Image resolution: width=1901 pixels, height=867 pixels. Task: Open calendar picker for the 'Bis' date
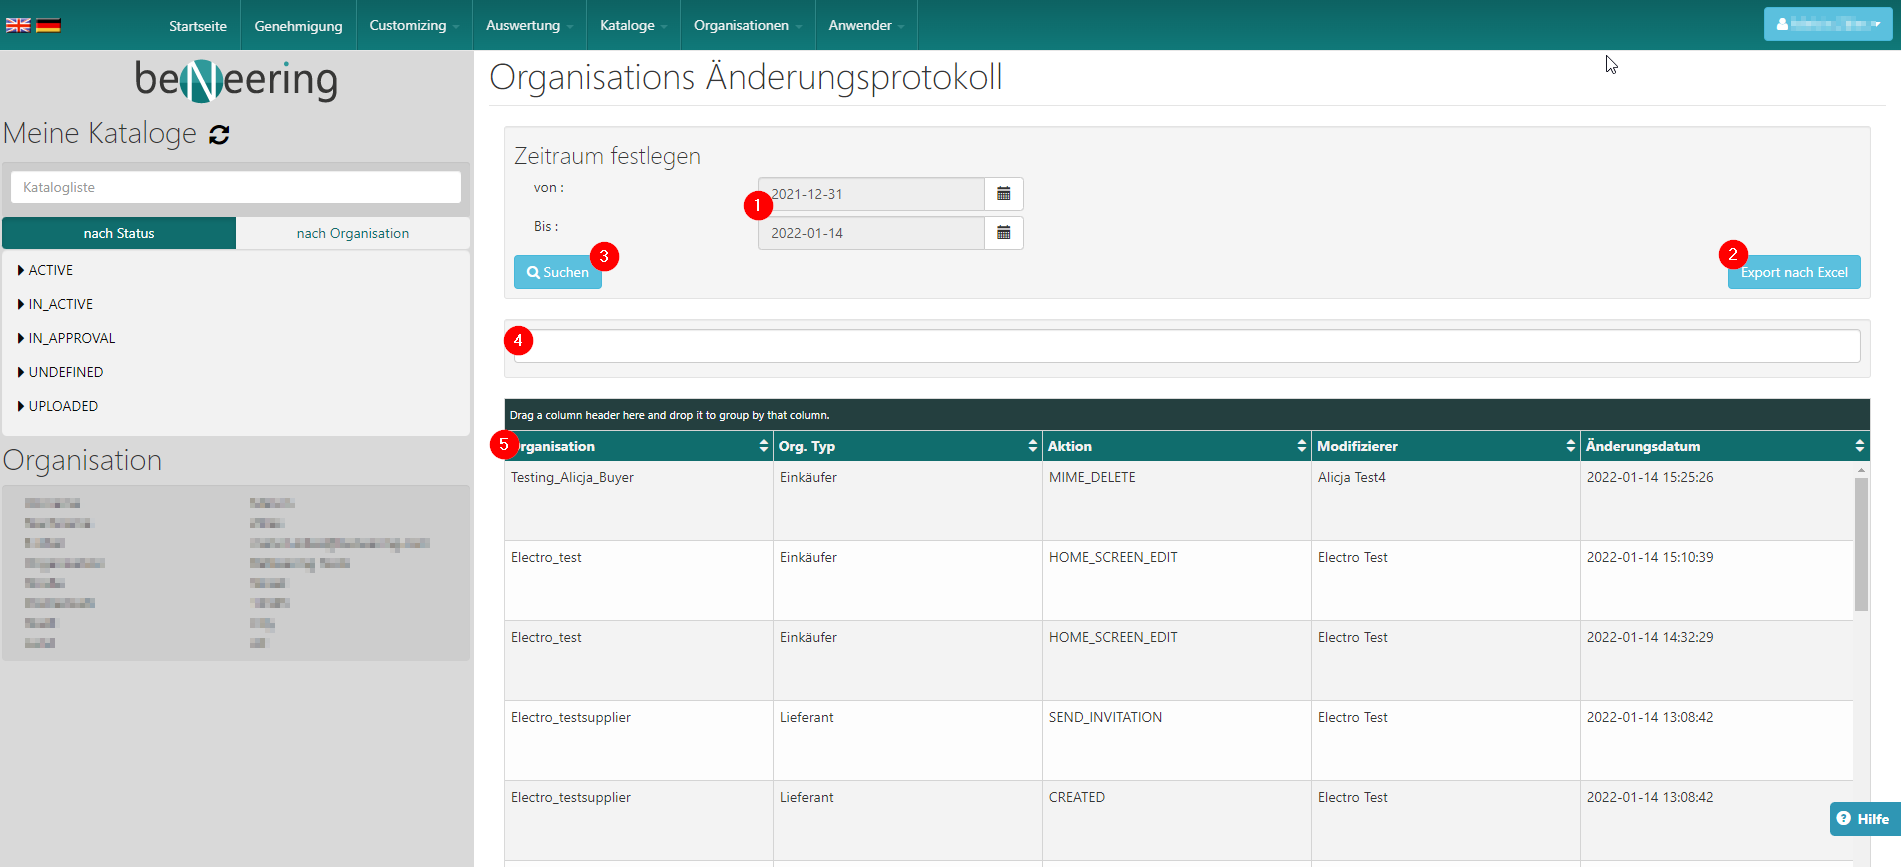click(x=1003, y=233)
